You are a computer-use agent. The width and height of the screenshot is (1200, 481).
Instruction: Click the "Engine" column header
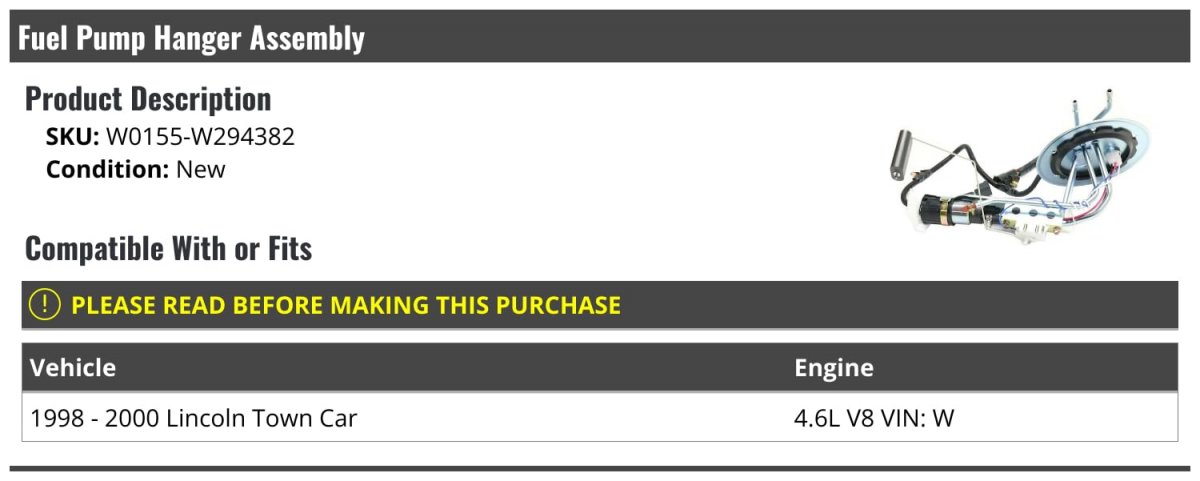coord(834,367)
